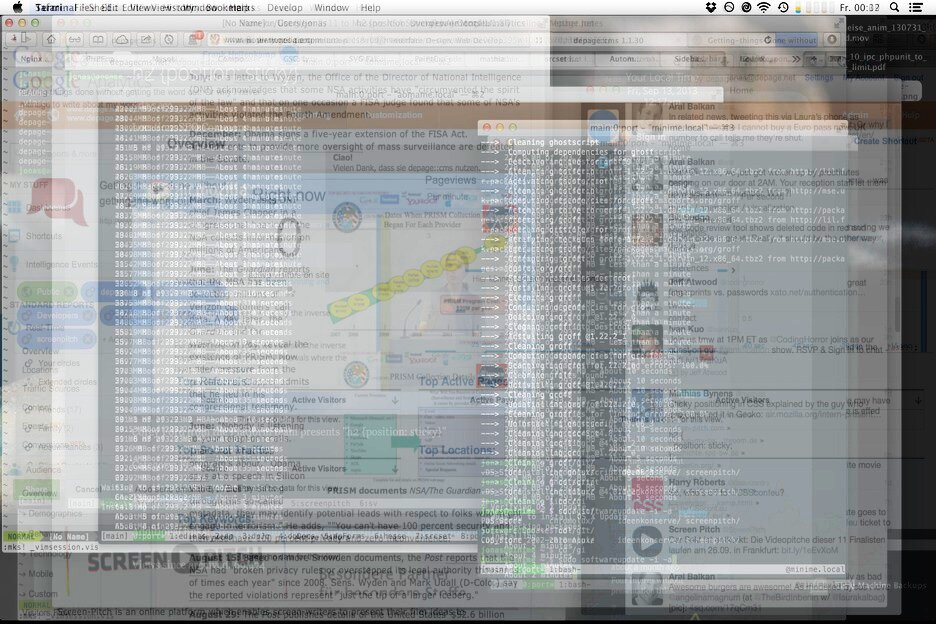Open the Apple menu
The width and height of the screenshot is (936, 624).
(x=17, y=7)
